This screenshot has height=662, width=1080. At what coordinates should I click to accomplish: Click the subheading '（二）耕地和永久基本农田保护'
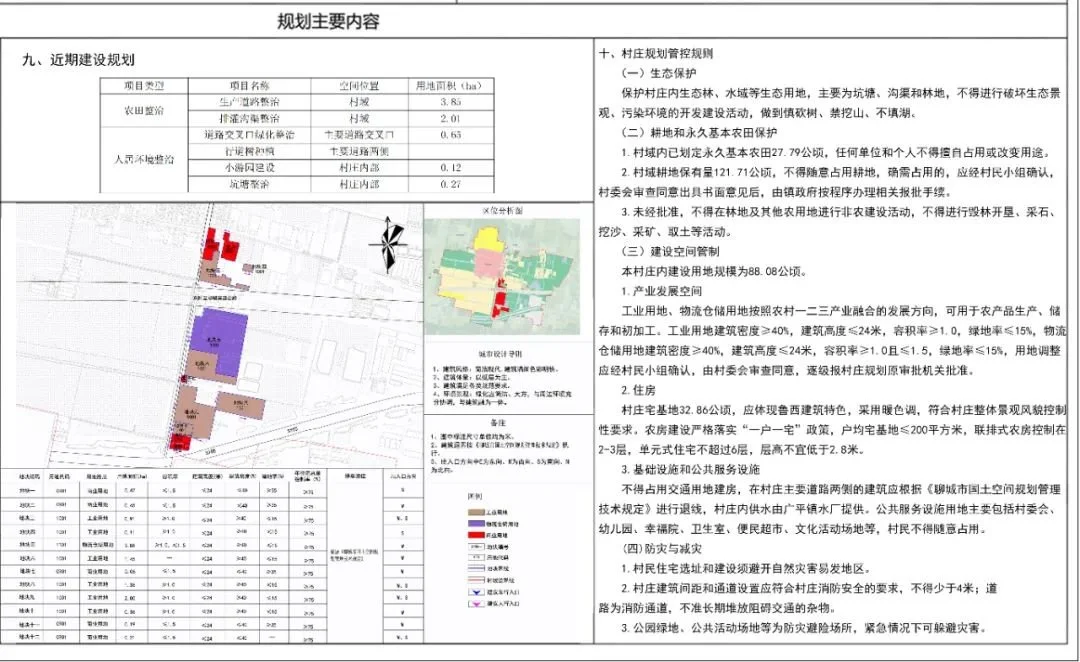coord(698,133)
